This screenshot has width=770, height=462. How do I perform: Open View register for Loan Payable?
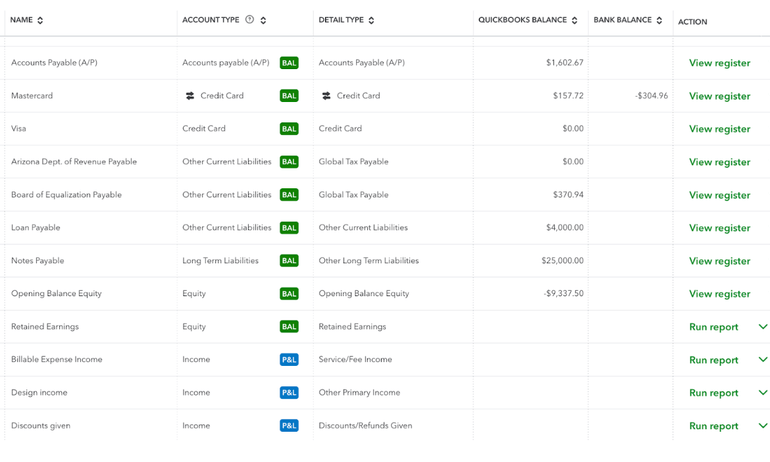(719, 228)
